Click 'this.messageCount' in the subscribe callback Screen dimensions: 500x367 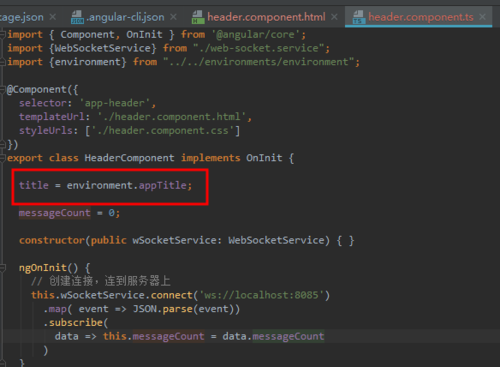(x=153, y=336)
